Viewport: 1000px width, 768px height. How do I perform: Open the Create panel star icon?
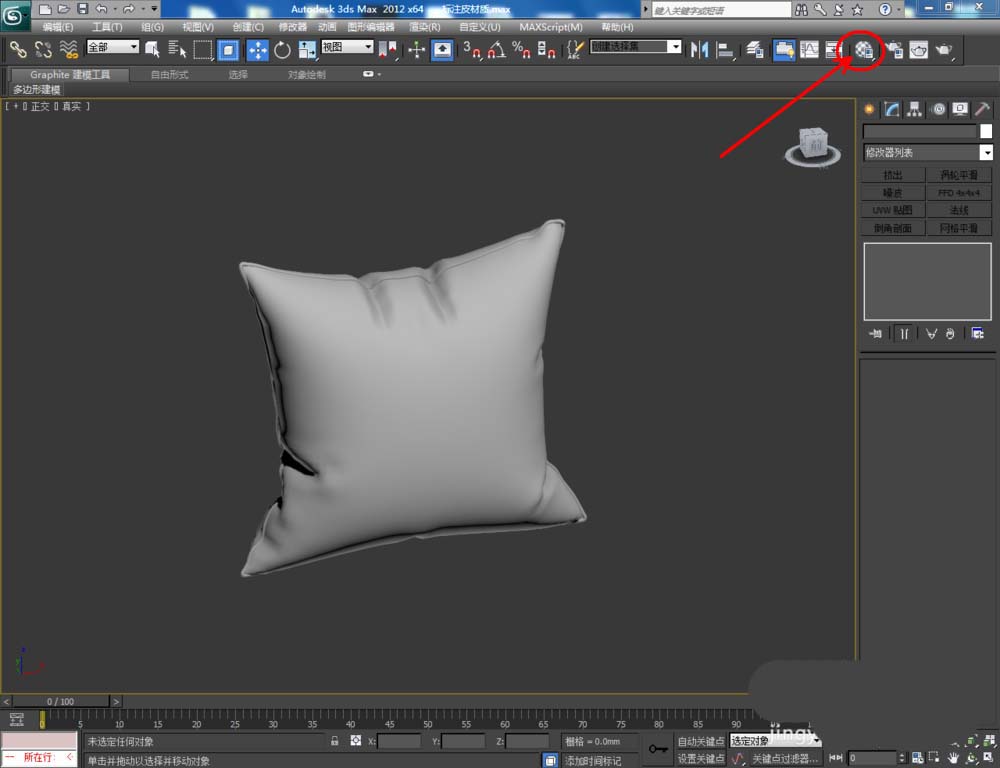tap(869, 109)
